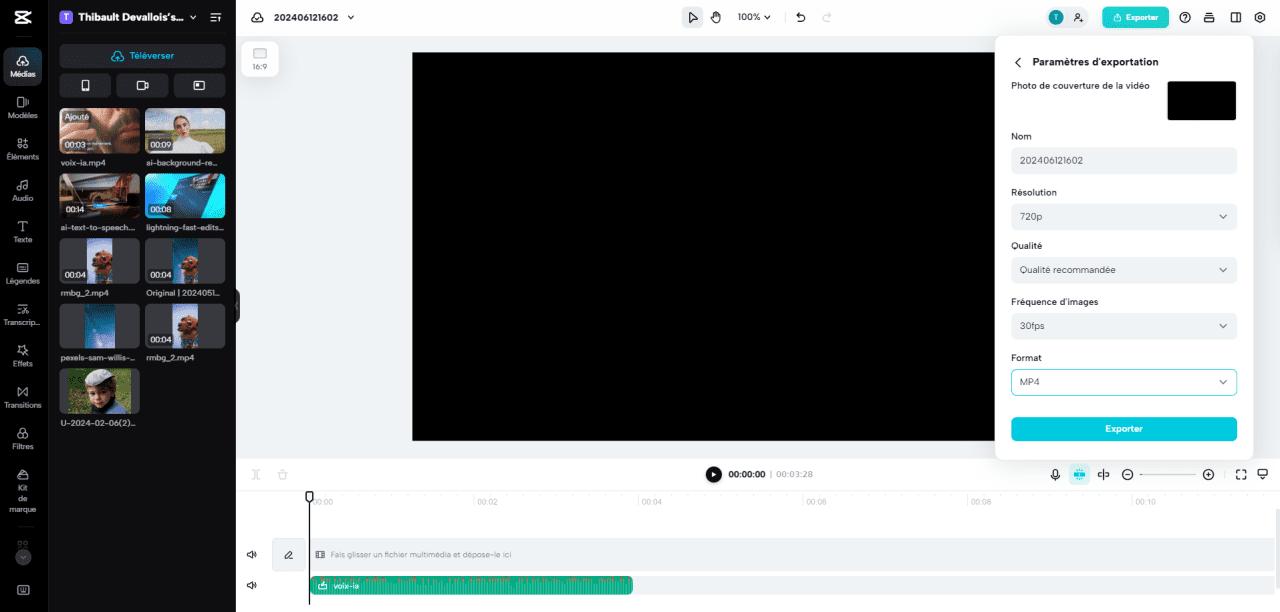
Task: Click the video cover photo thumbnail
Action: (1201, 101)
